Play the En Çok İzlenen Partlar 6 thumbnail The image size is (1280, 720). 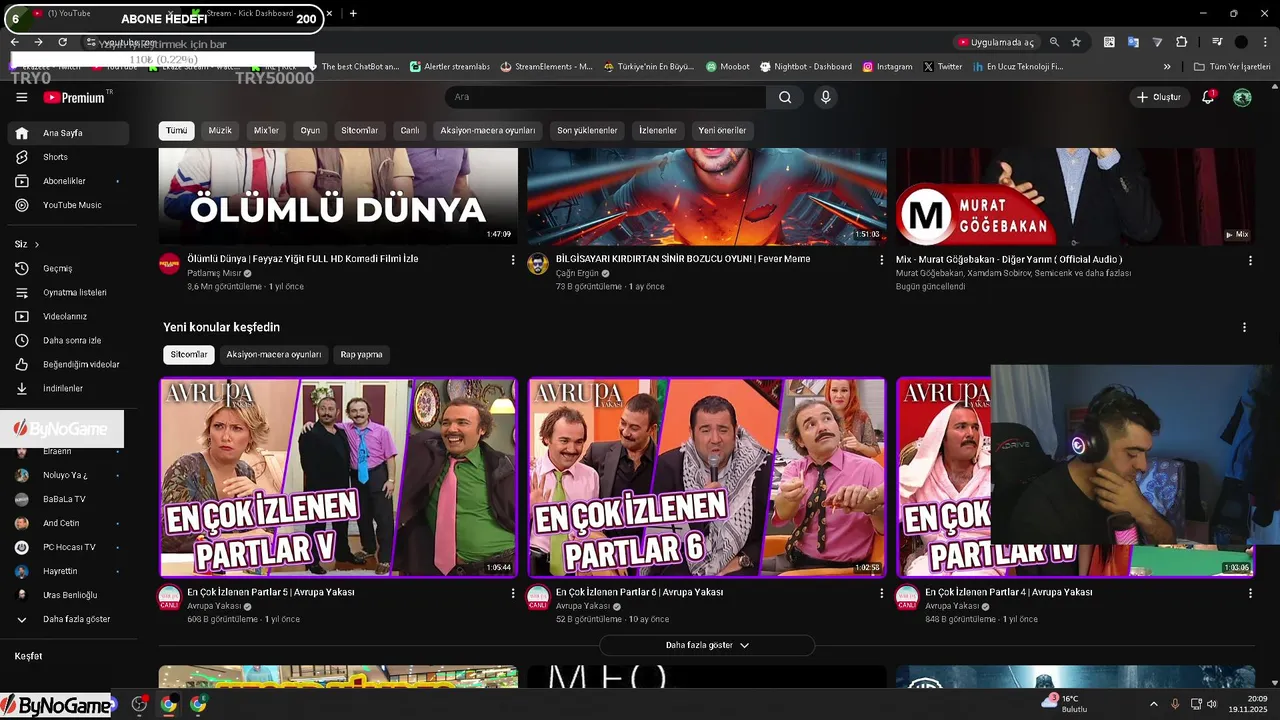tap(707, 477)
